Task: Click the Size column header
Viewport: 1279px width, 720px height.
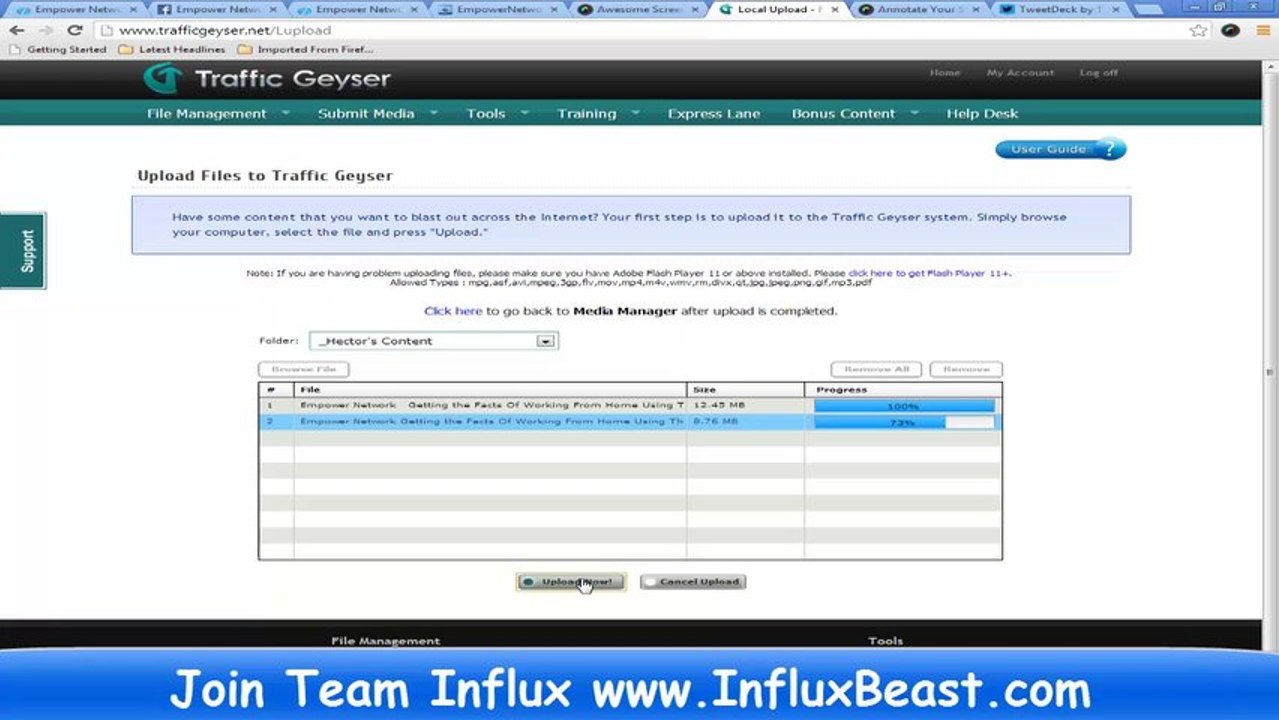Action: tap(745, 390)
